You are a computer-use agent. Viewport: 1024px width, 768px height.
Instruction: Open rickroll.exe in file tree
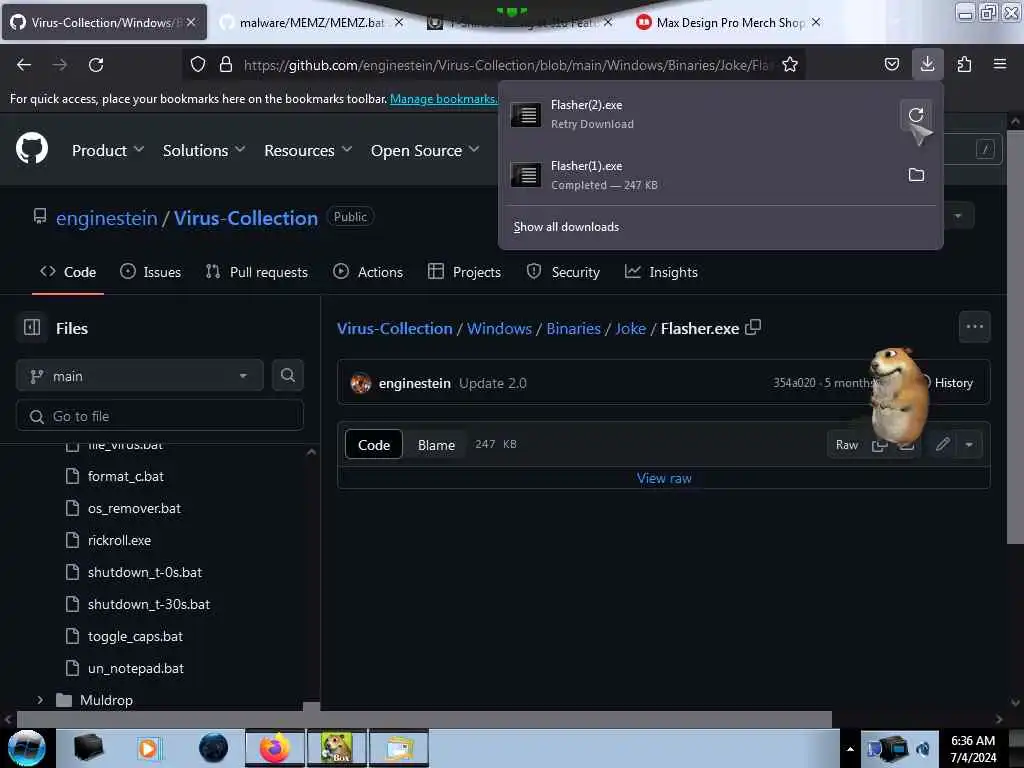pos(120,541)
